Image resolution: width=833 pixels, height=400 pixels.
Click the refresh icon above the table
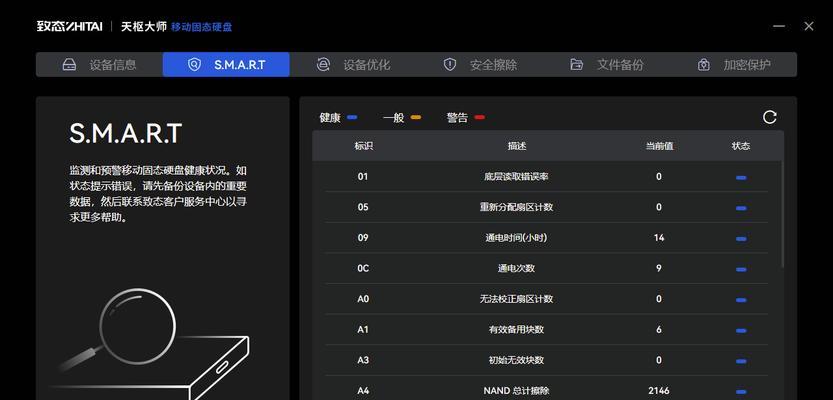click(770, 117)
